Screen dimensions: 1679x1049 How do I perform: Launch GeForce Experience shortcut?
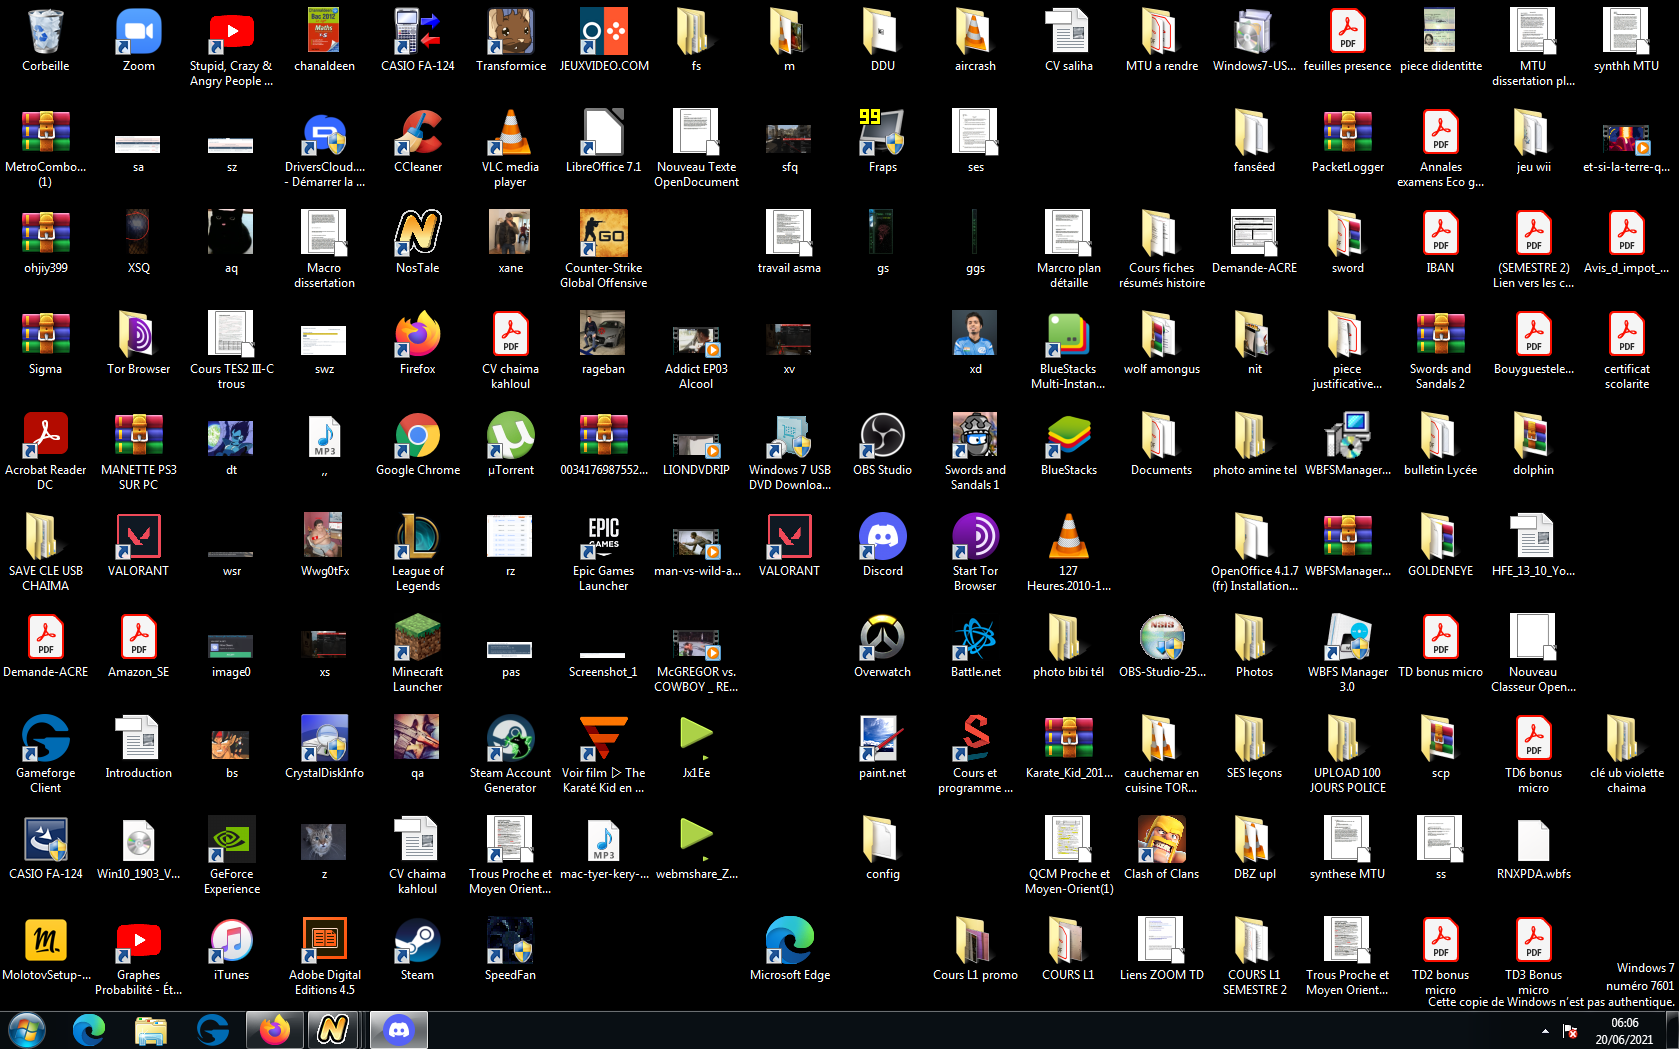coord(232,855)
